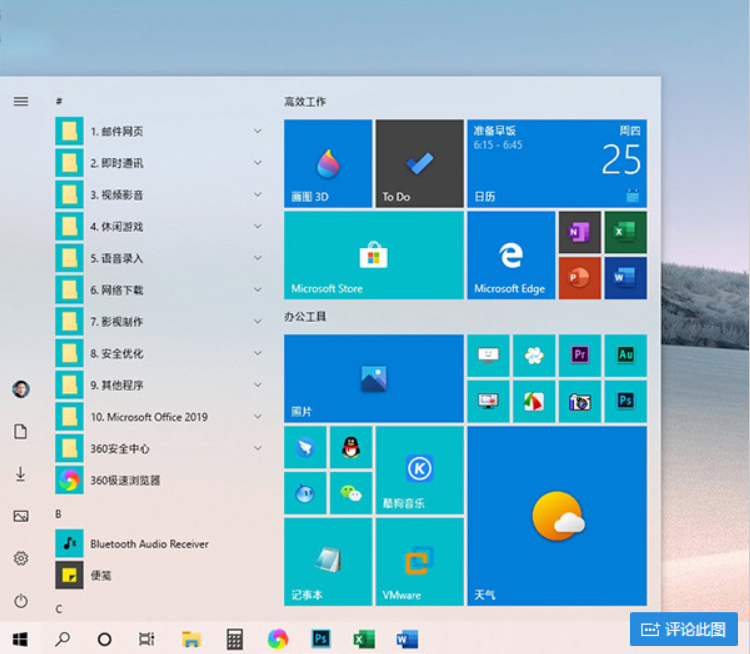The width and height of the screenshot is (750, 654).
Task: Open the blue fish-icon tile near WeChat
Action: coord(305,493)
